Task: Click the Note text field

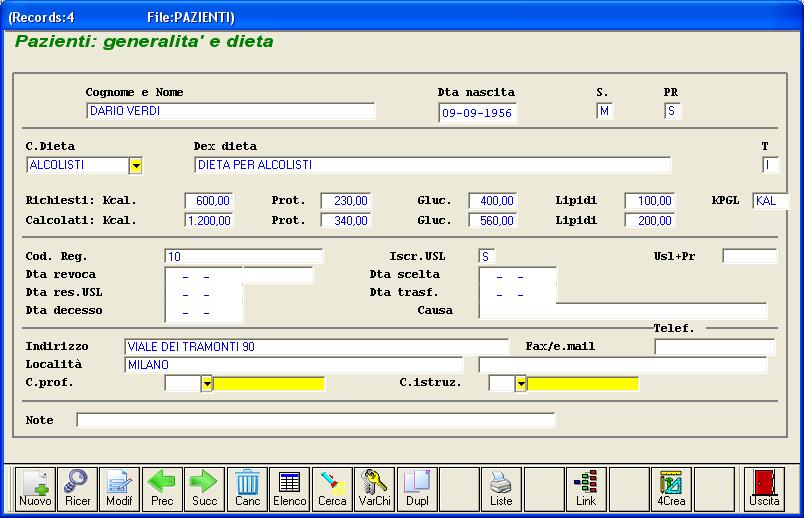Action: tap(316, 420)
